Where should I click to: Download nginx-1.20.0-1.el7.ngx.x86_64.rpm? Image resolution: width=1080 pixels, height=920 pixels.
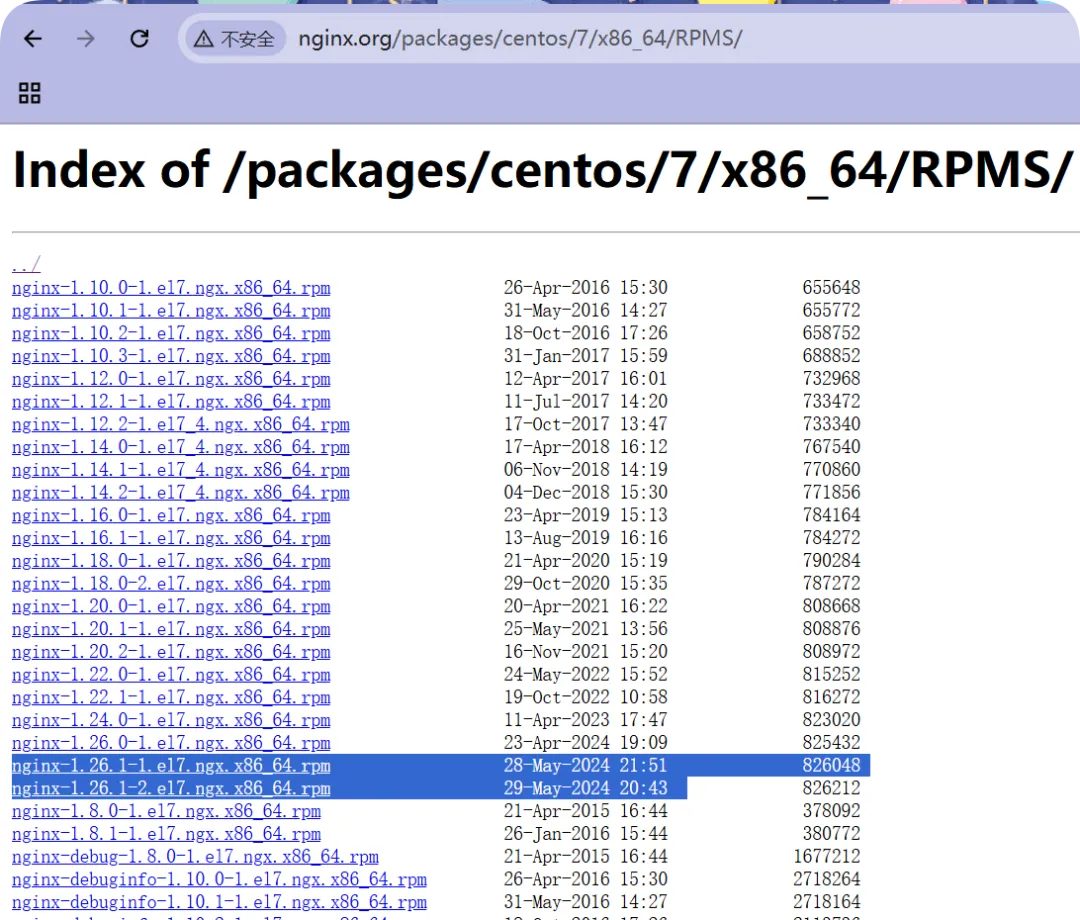point(171,606)
